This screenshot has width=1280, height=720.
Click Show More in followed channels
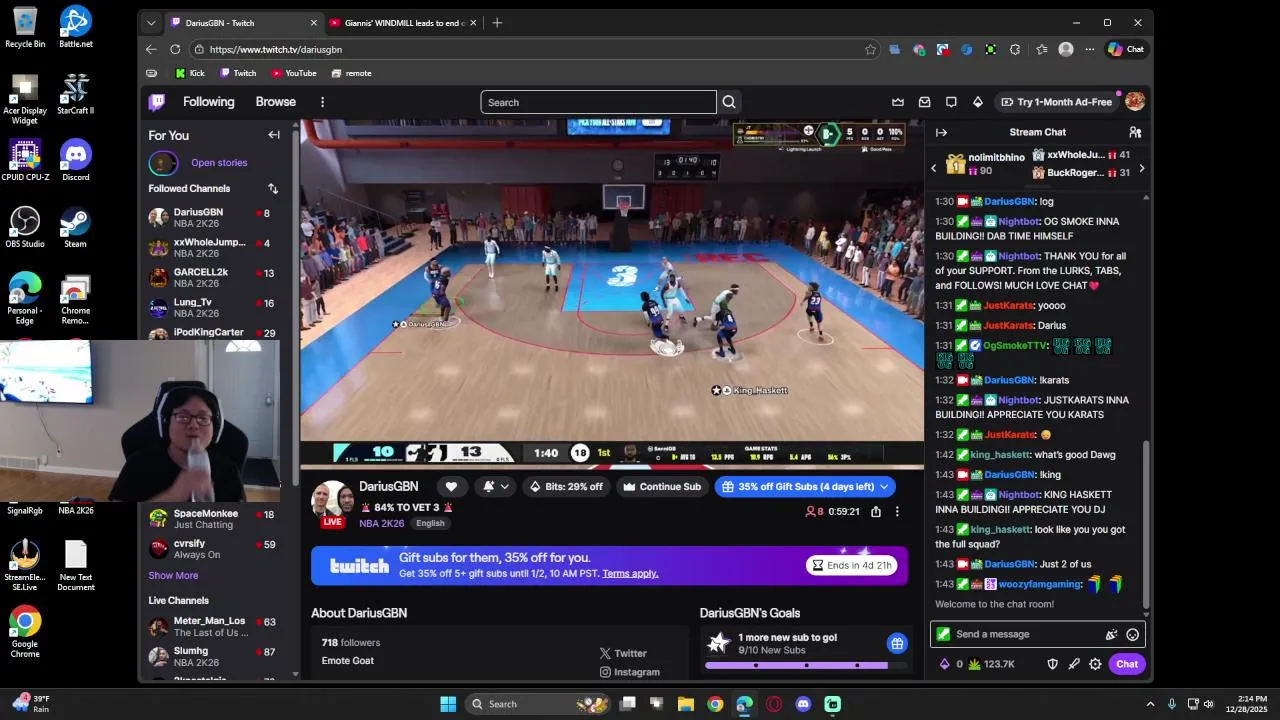pyautogui.click(x=173, y=575)
